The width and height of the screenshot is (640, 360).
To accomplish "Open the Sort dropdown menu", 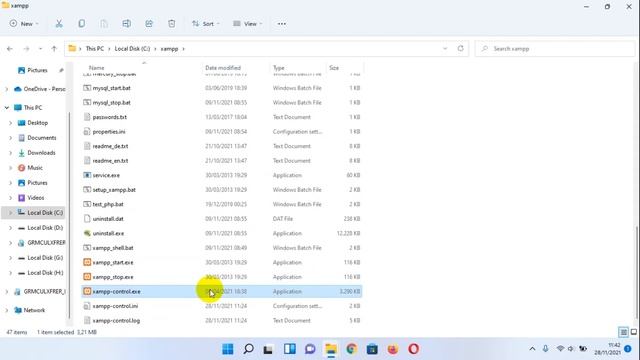I will tap(206, 24).
